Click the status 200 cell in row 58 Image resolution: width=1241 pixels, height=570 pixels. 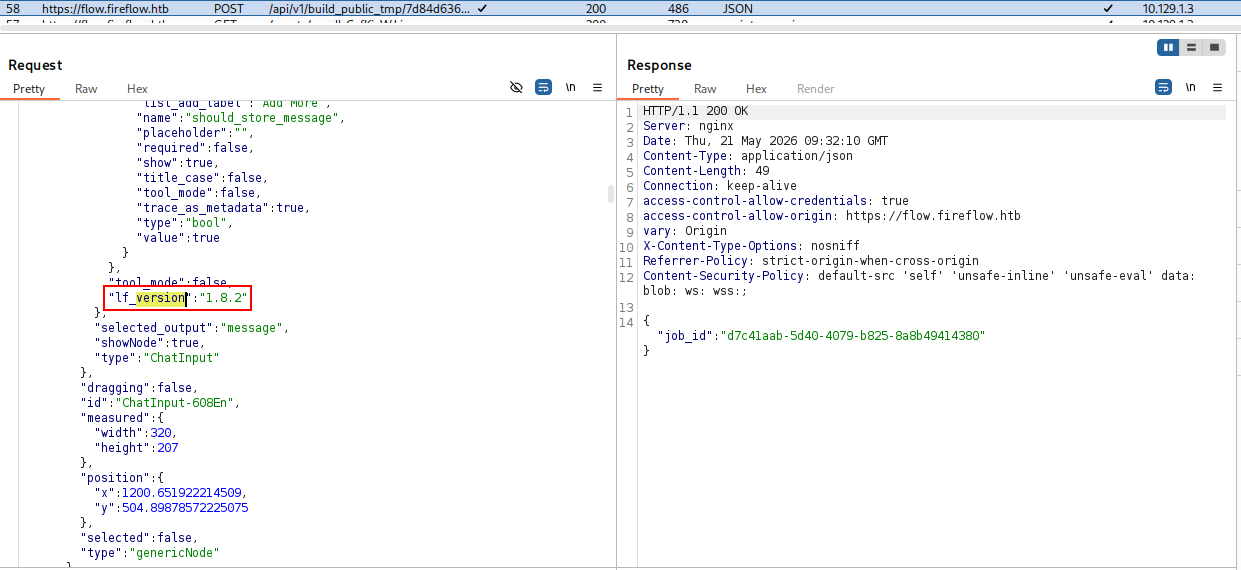(x=596, y=8)
